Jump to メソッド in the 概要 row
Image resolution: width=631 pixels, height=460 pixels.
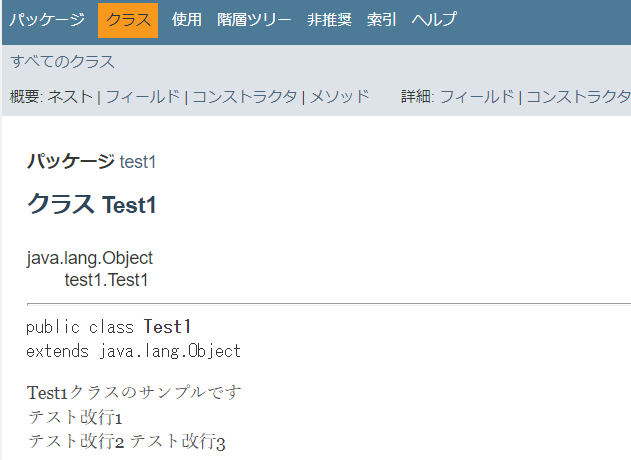[339, 97]
